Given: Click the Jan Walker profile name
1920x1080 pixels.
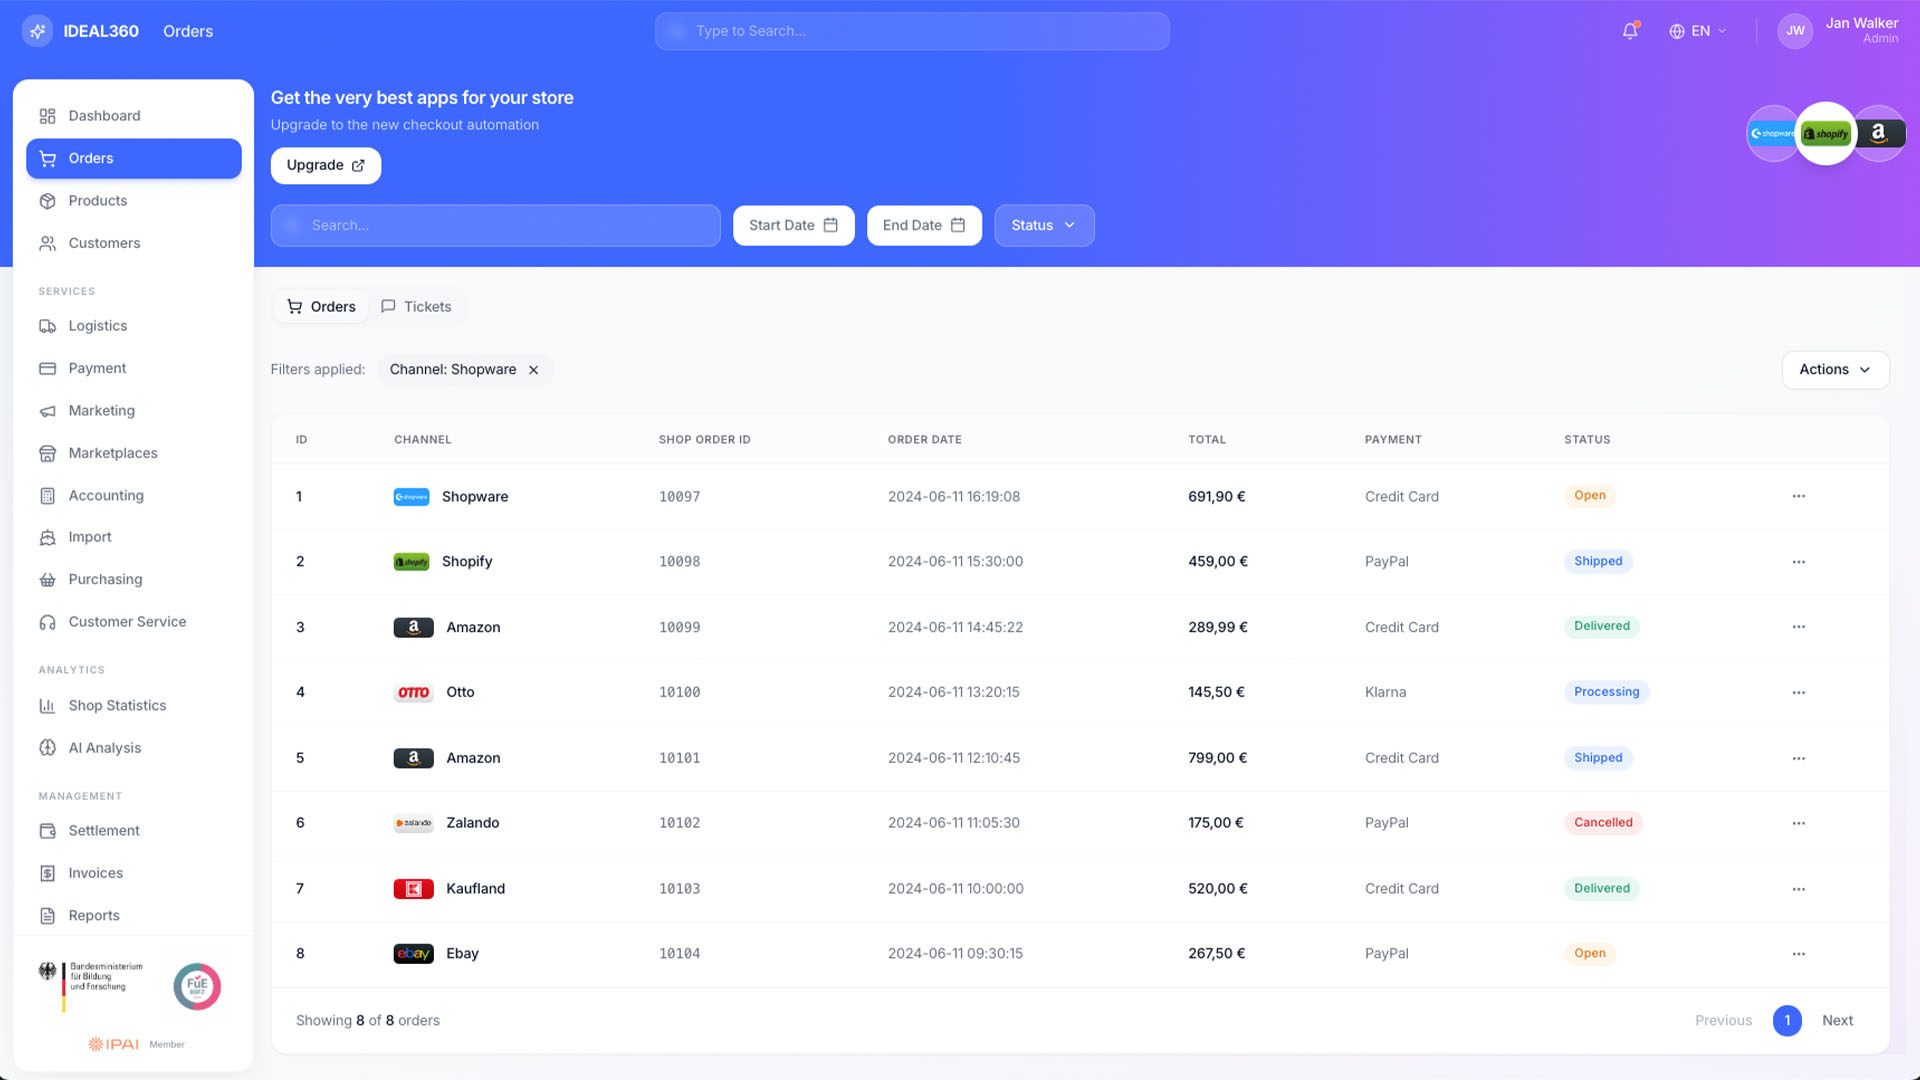Looking at the screenshot, I should click(x=1861, y=23).
